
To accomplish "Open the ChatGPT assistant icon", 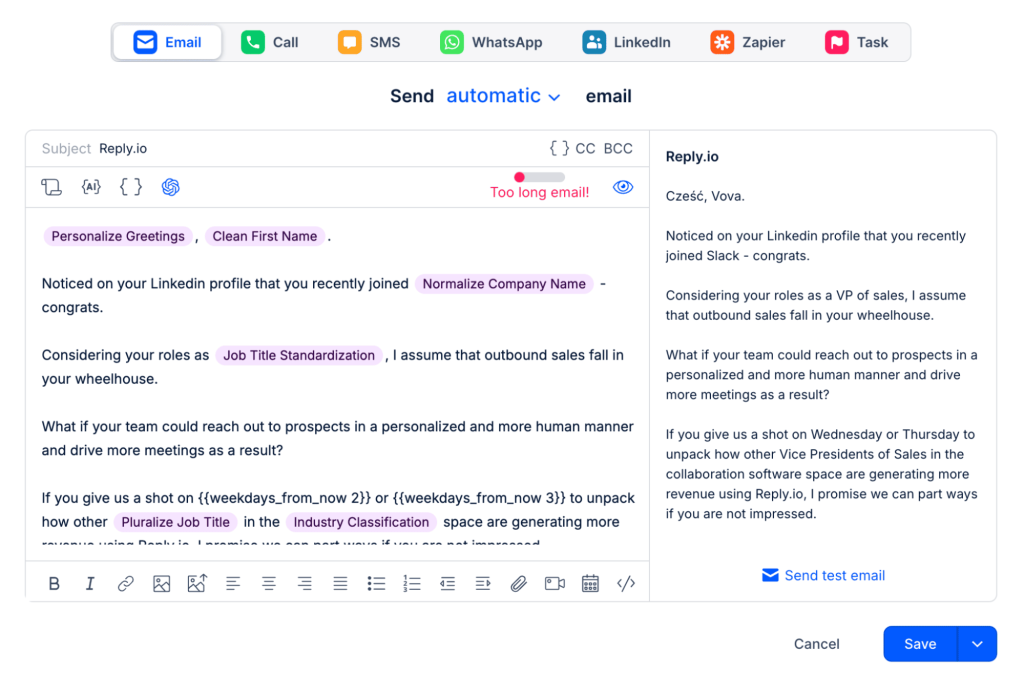I will [170, 187].
